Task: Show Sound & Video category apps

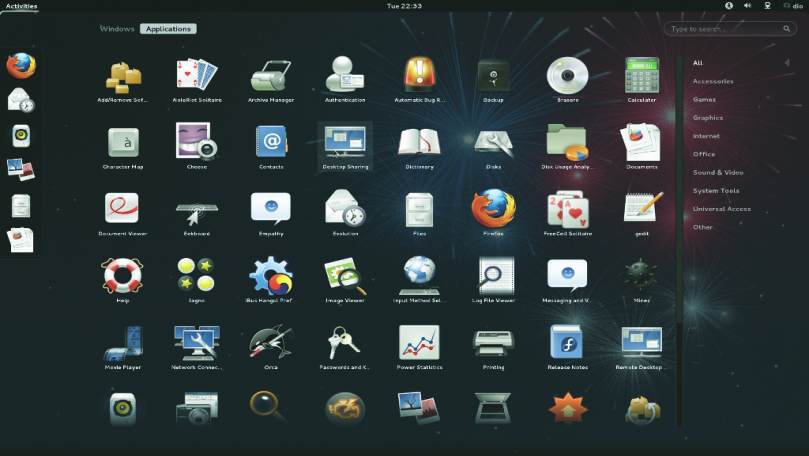Action: tap(718, 172)
